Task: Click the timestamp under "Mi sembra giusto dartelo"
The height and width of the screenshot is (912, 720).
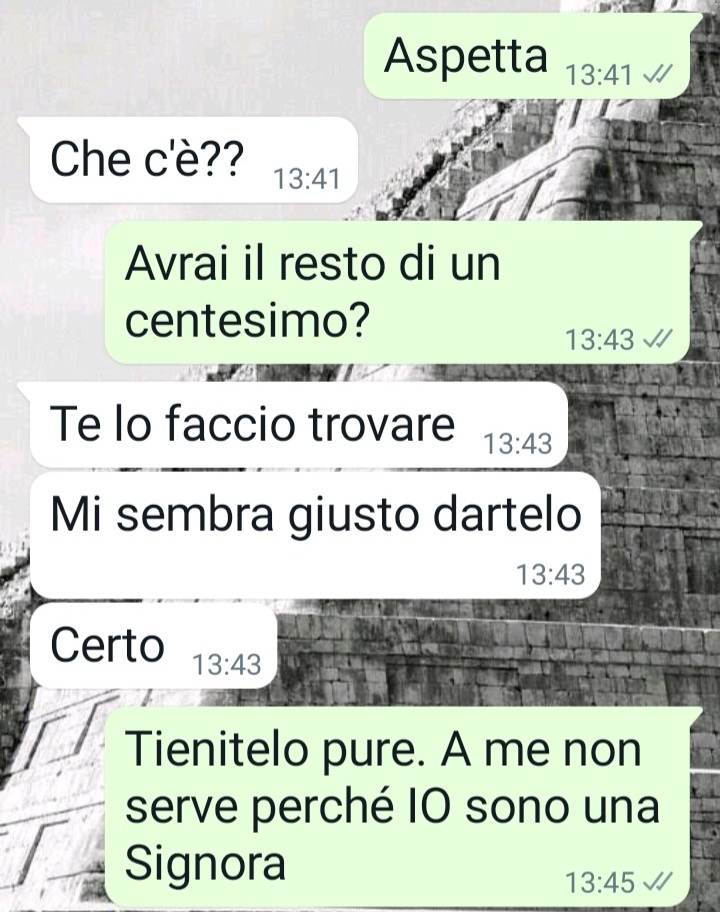Action: [x=551, y=575]
